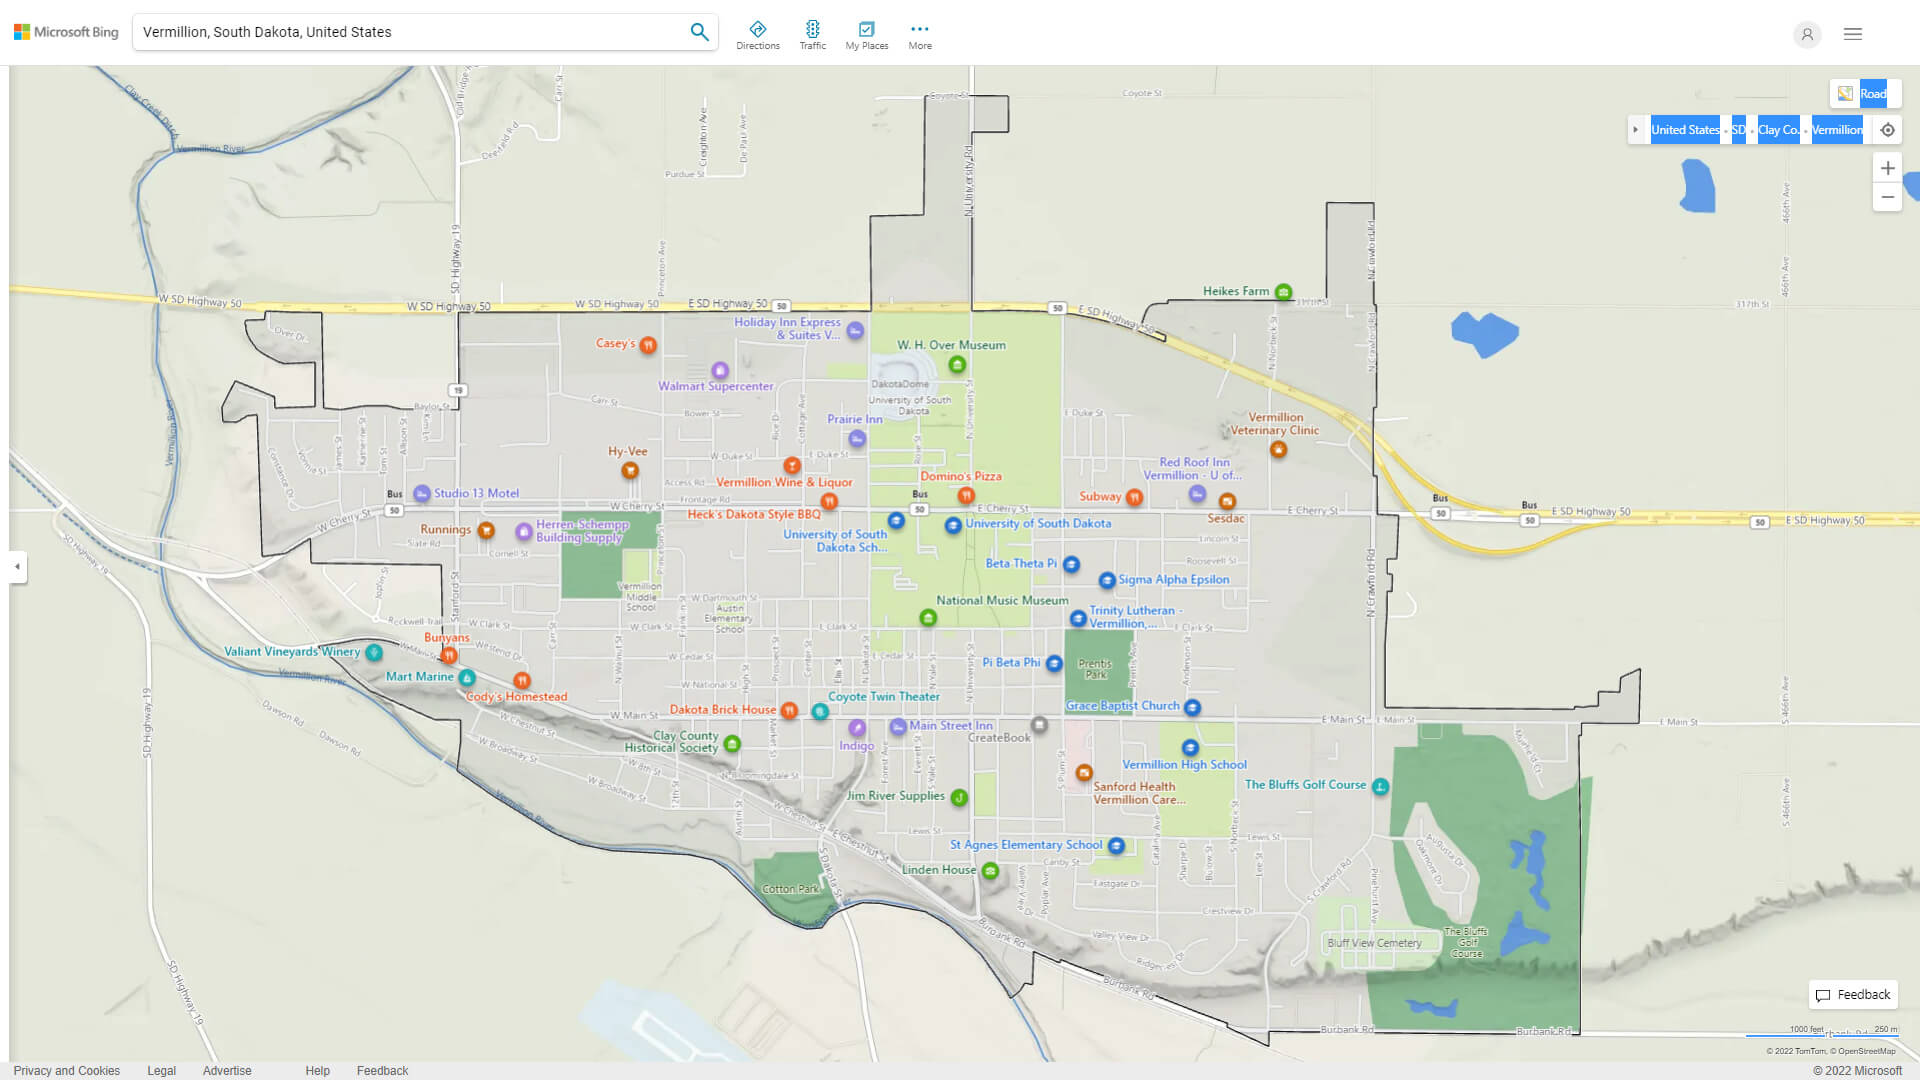The width and height of the screenshot is (1920, 1080).
Task: Click the Casey's restaurant map pin
Action: [x=650, y=344]
